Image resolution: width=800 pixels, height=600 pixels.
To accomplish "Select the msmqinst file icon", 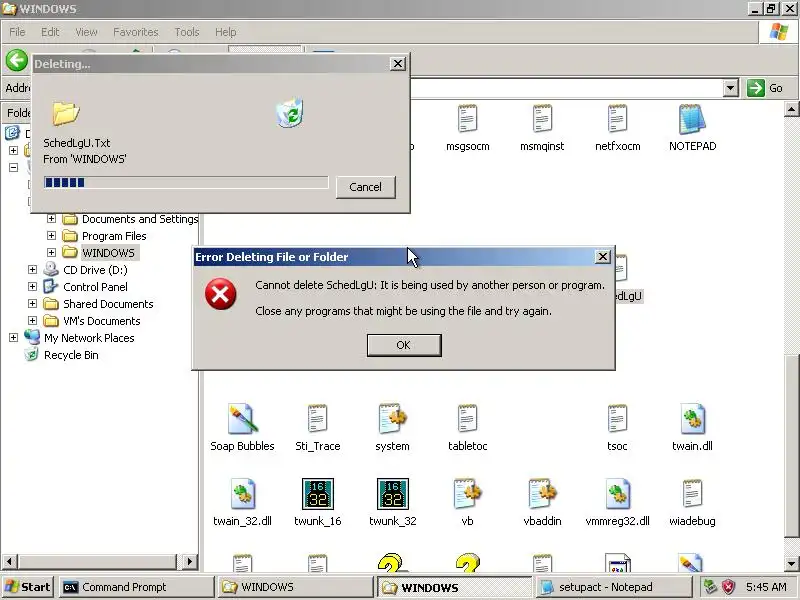I will tap(542, 119).
